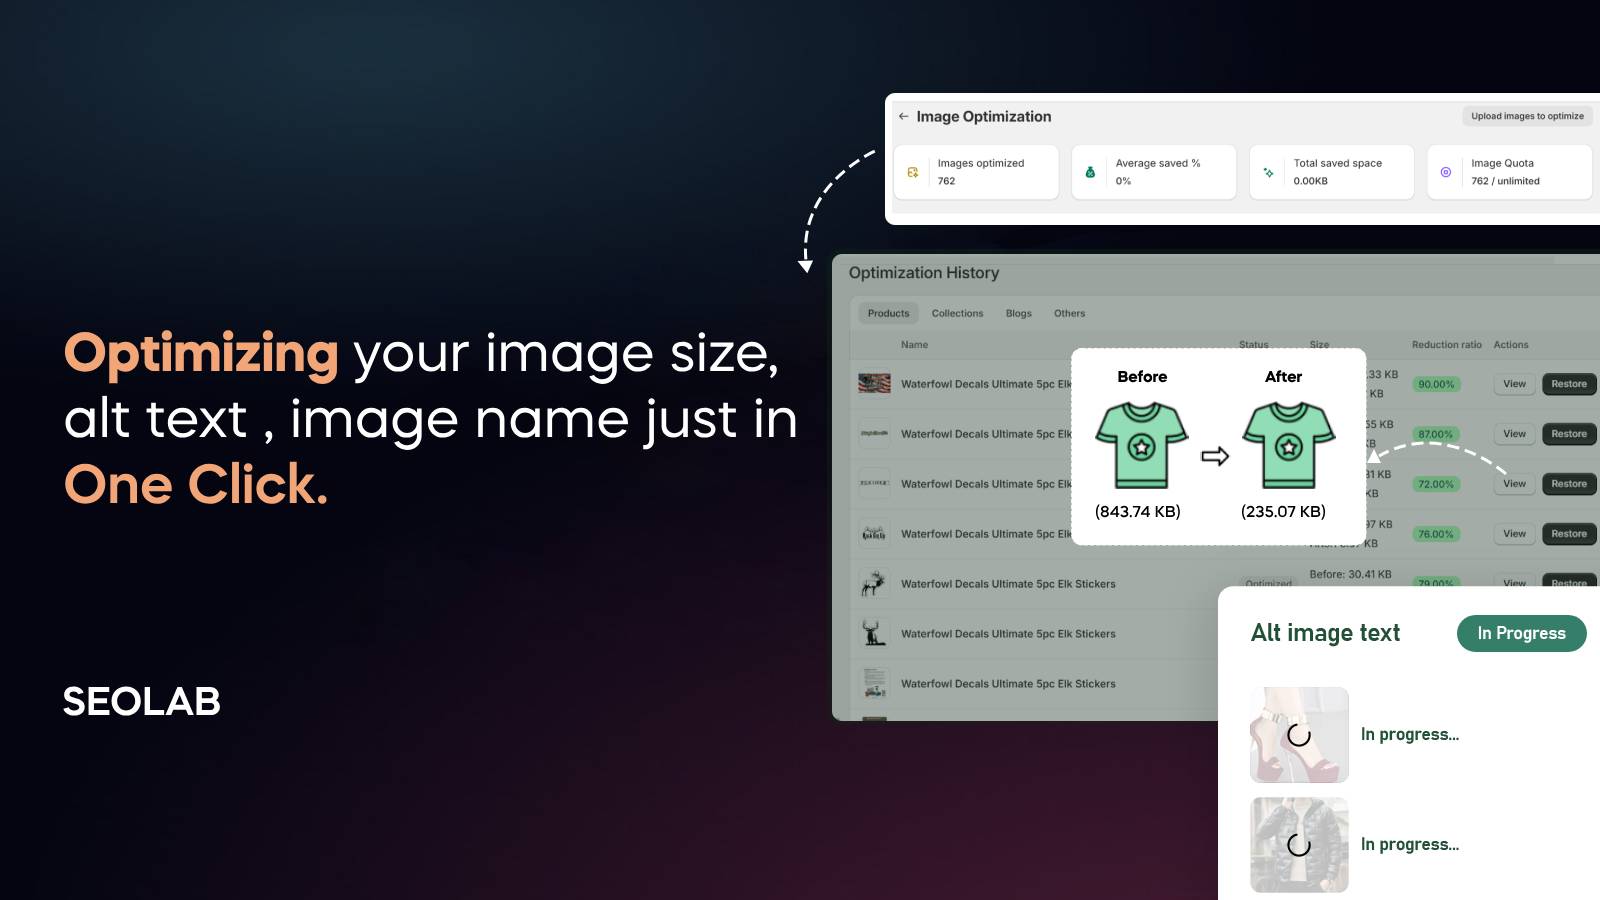Click the Total saved space sparkle icon

point(1268,172)
